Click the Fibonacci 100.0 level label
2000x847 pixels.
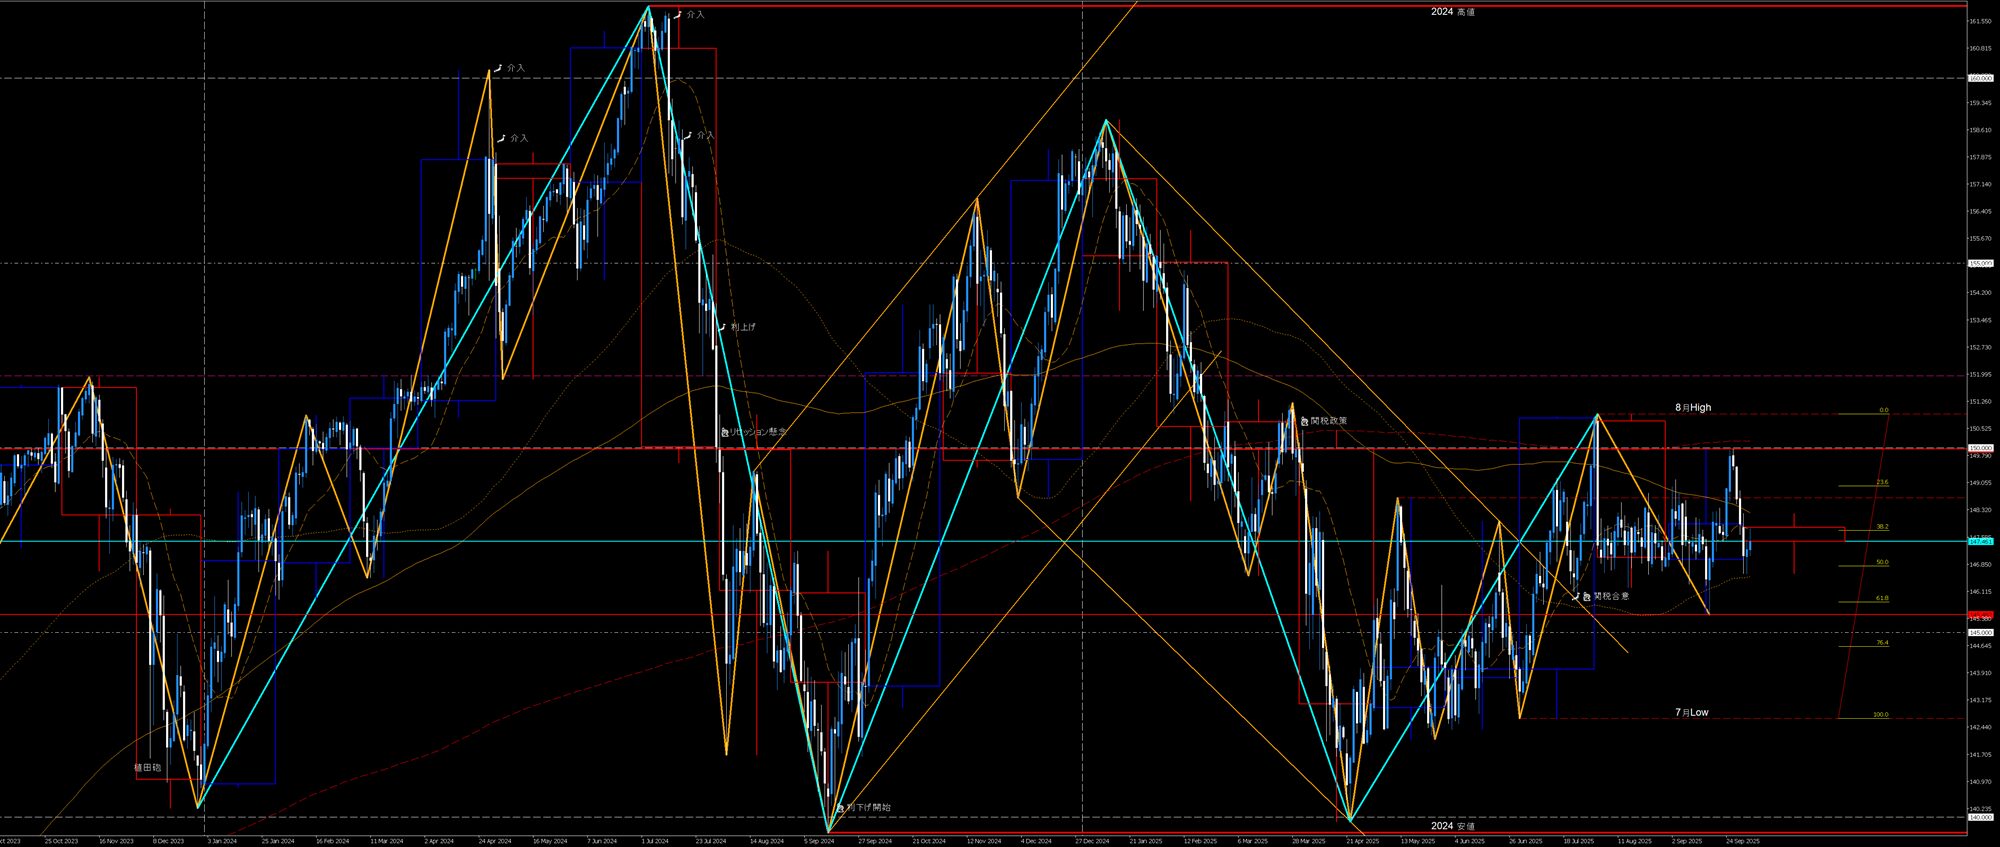coord(1880,715)
